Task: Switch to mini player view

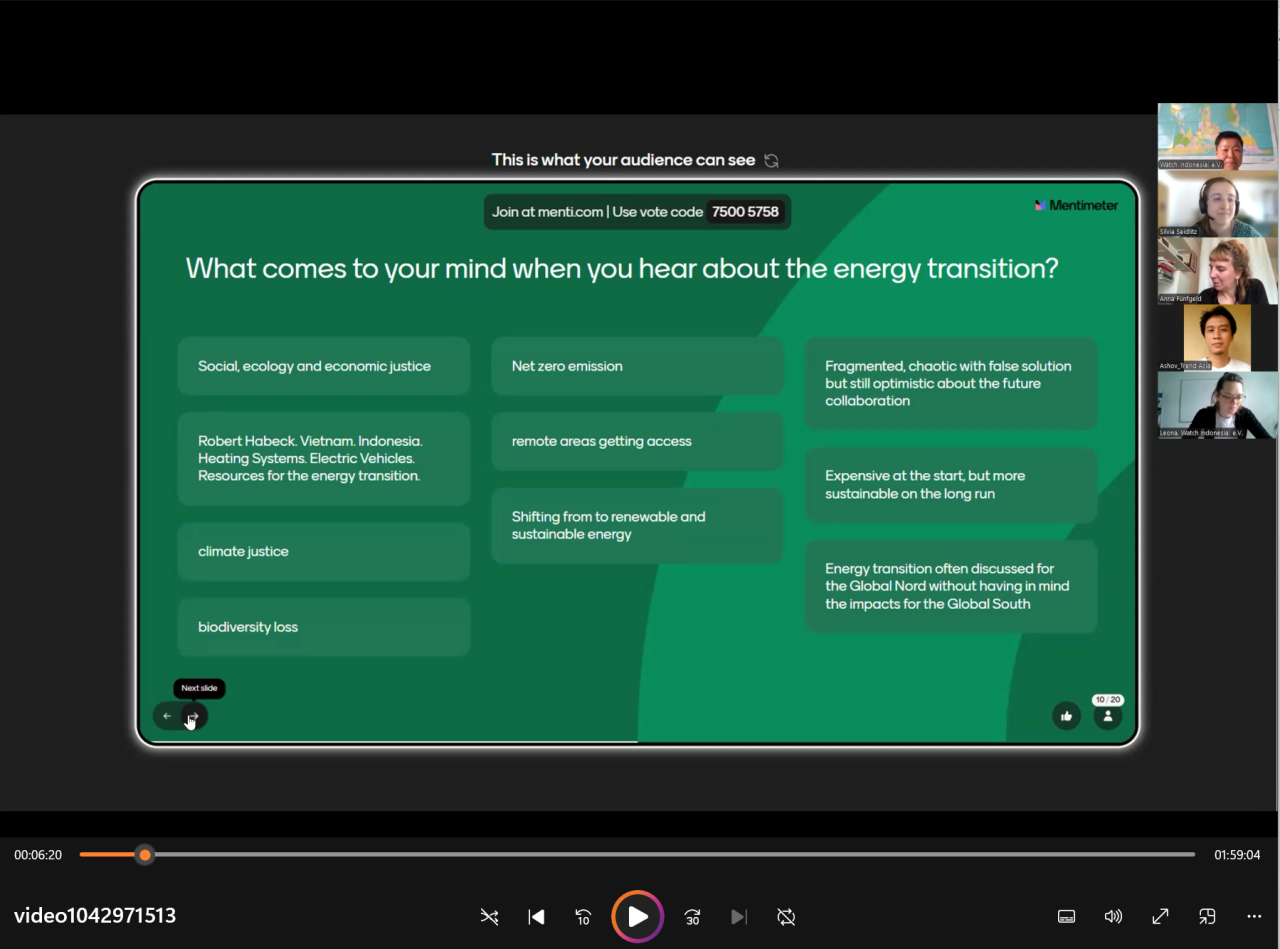Action: (1207, 917)
